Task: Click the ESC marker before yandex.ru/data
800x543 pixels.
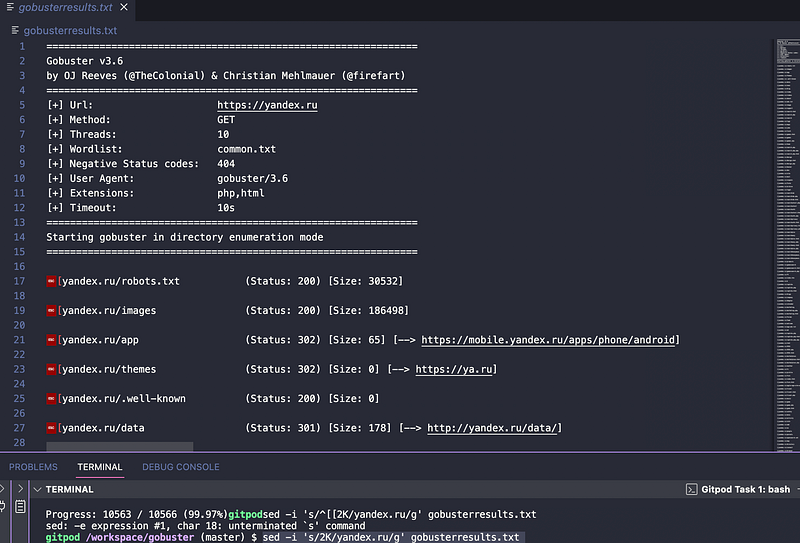Action: point(51,428)
